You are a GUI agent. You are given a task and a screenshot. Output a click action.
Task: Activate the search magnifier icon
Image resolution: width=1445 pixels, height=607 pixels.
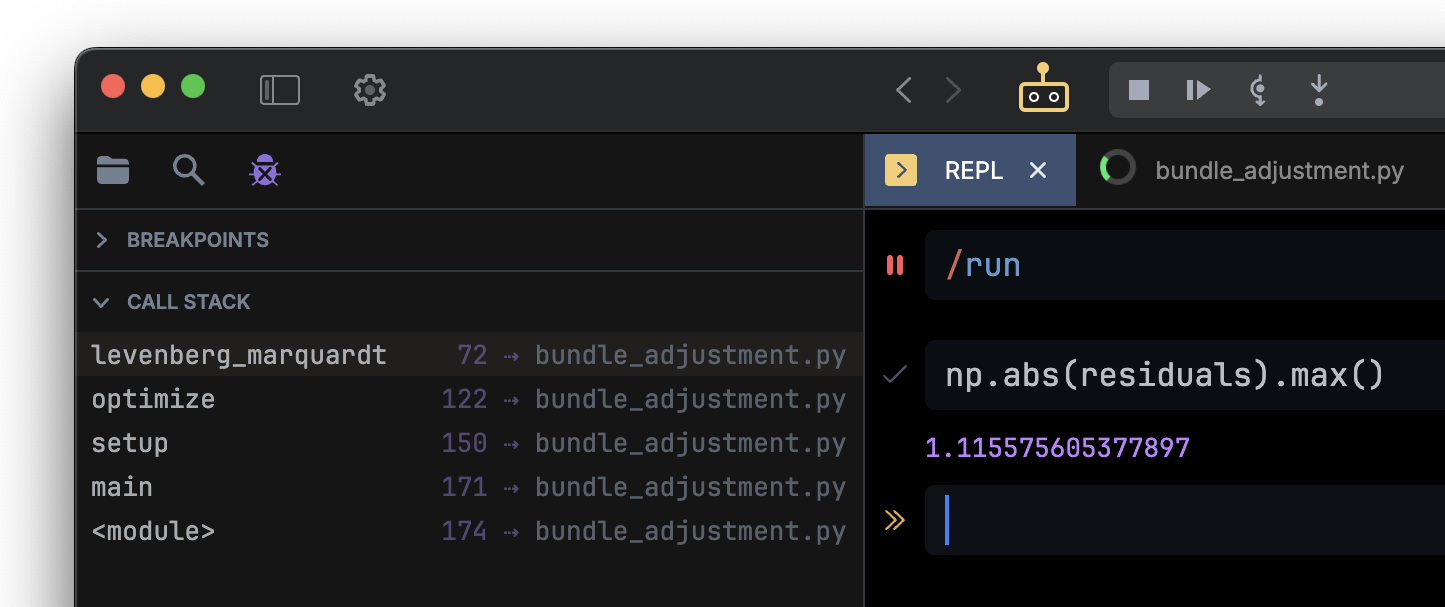click(188, 170)
